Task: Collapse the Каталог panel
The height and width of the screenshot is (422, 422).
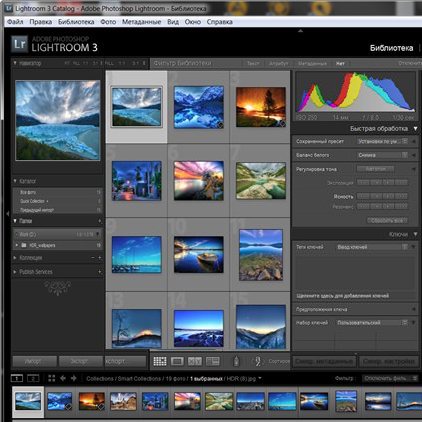Action: click(15, 181)
